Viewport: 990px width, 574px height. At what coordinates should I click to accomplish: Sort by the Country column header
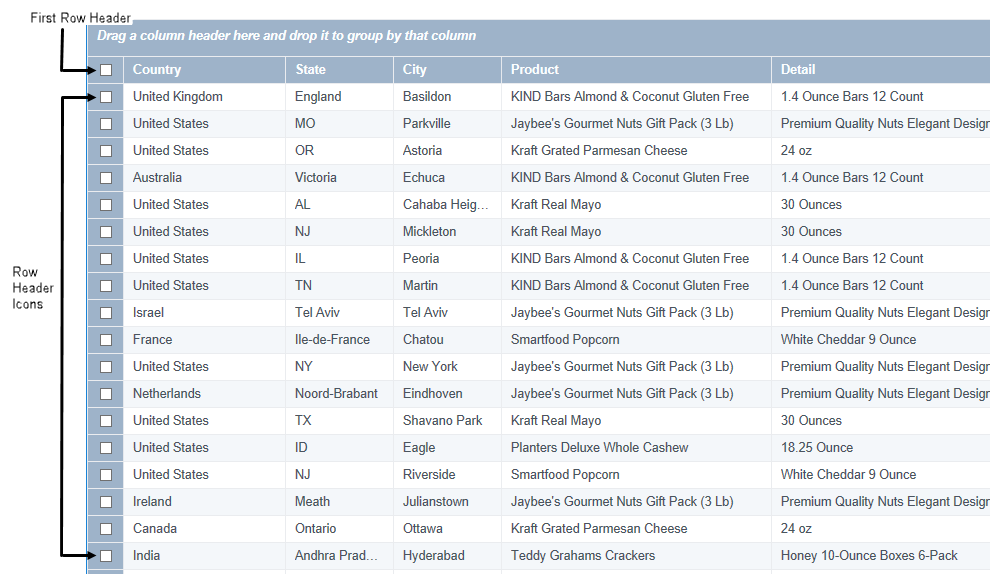[205, 69]
